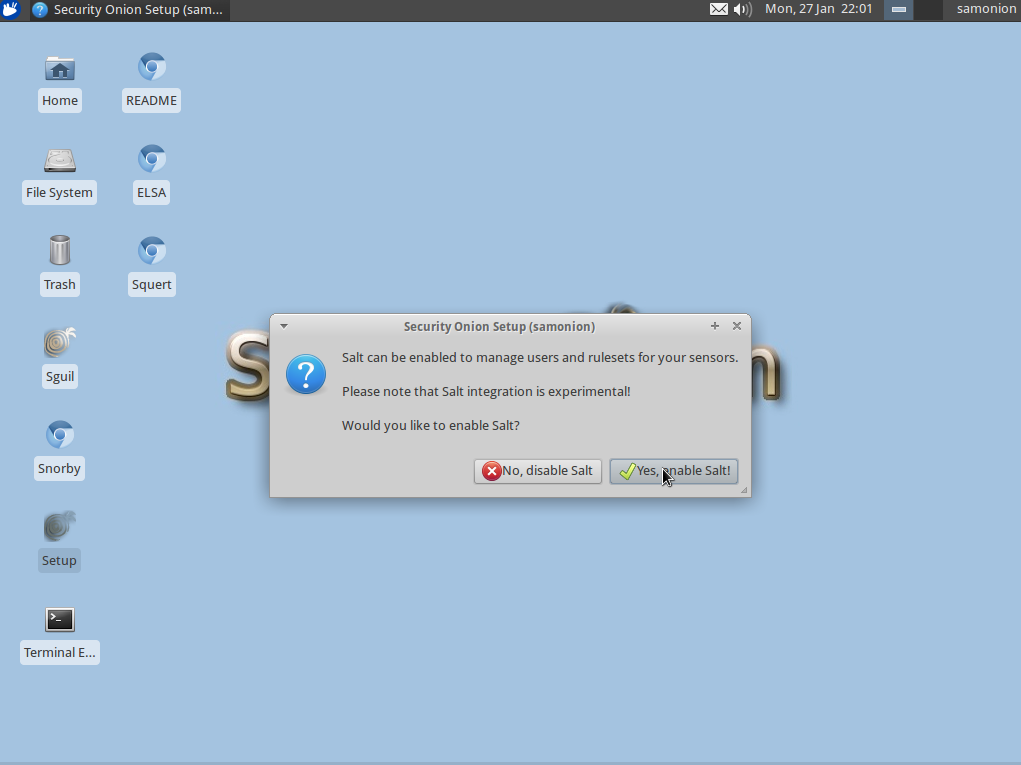
Task: Open the dialog window menu arrow
Action: point(284,326)
